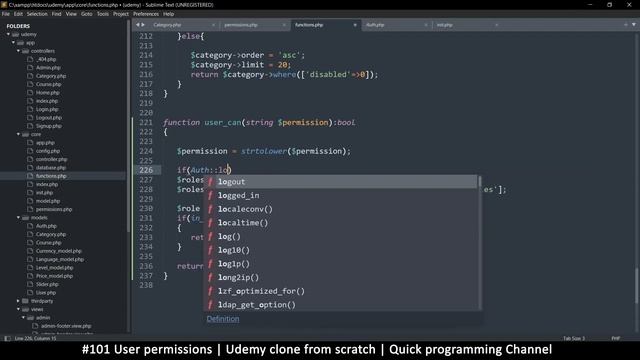The height and width of the screenshot is (360, 640).
Task: Open the Tools menu
Action: [x=103, y=14]
